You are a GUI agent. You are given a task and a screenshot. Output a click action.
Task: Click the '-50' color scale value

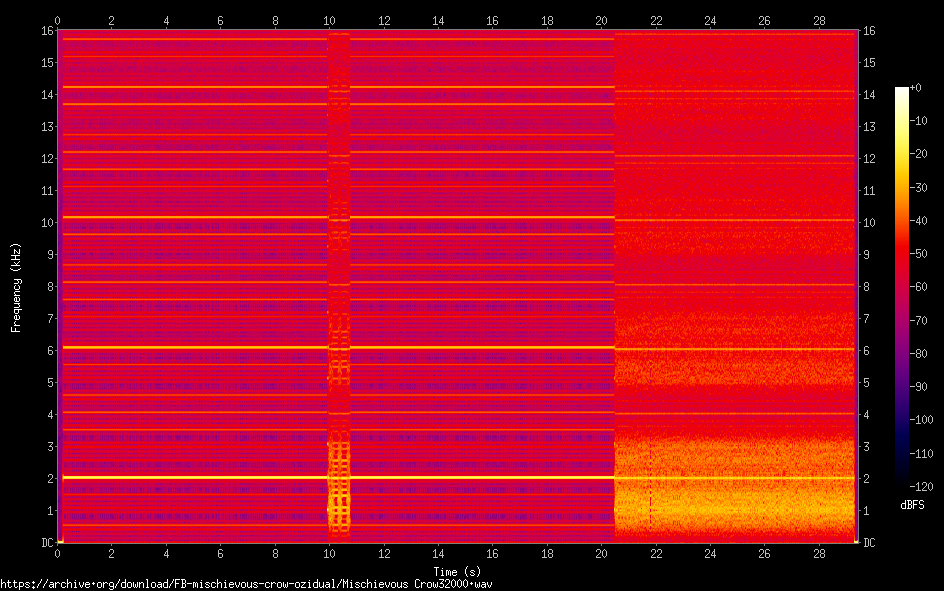click(919, 254)
